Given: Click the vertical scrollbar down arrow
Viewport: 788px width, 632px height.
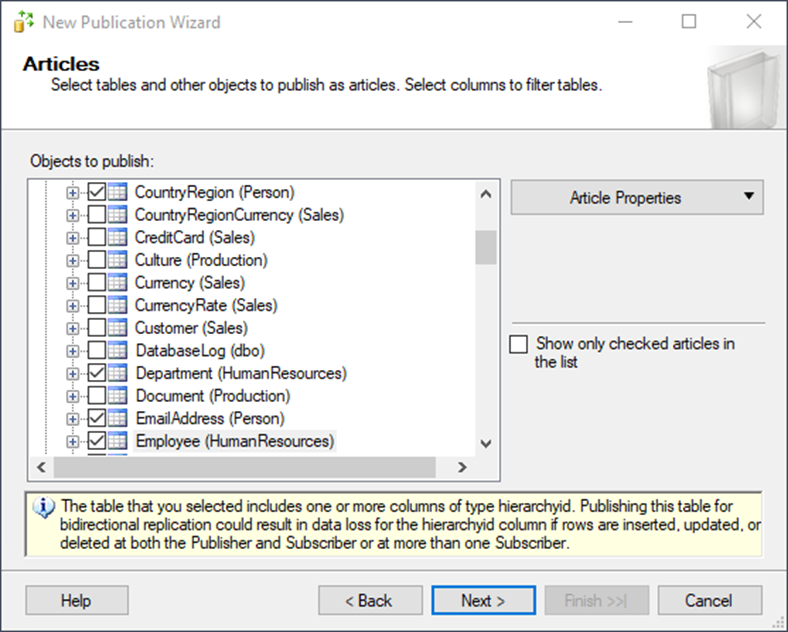Looking at the screenshot, I should click(x=486, y=444).
